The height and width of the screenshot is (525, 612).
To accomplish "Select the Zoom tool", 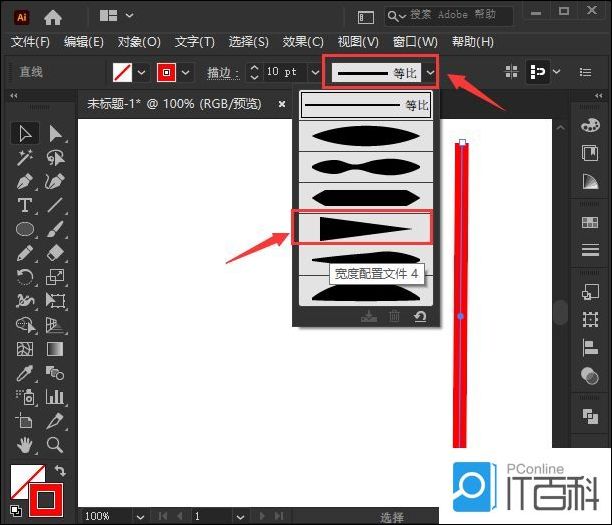I will tap(55, 445).
